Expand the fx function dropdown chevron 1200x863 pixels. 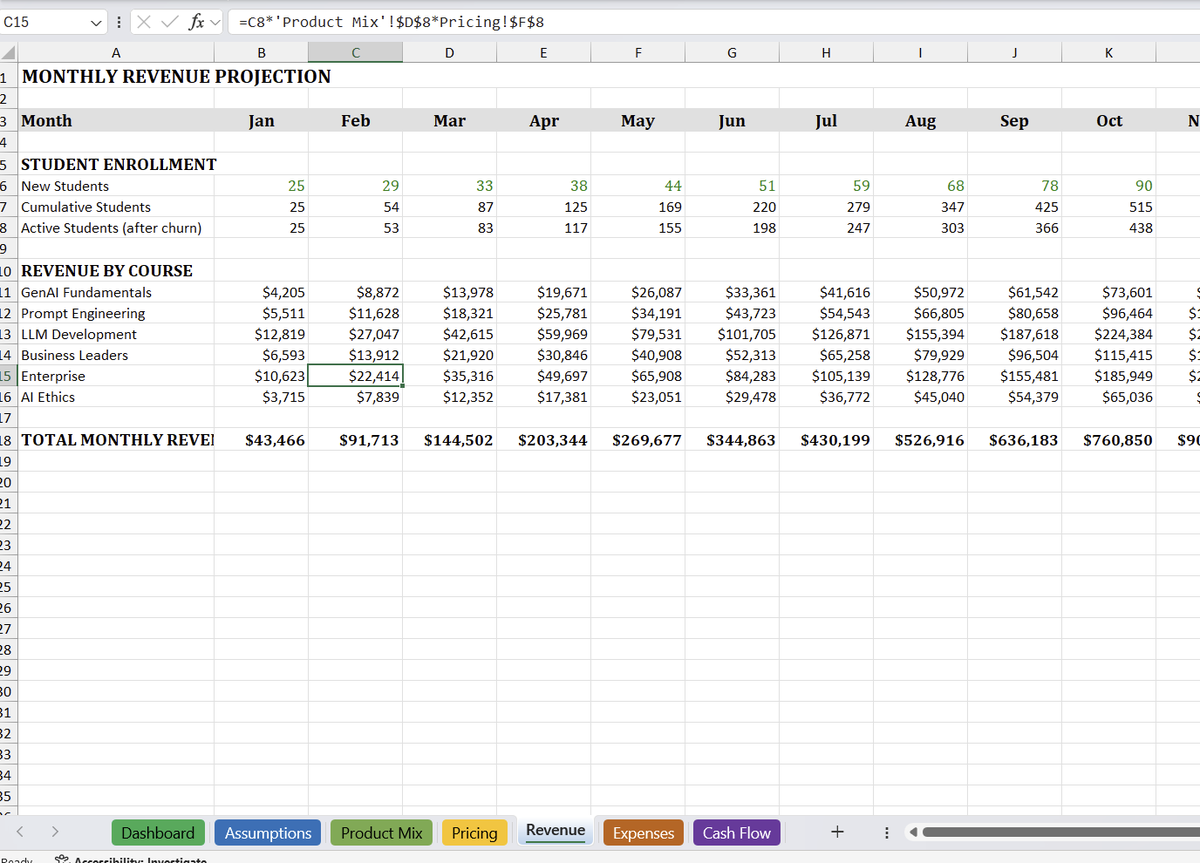[215, 21]
